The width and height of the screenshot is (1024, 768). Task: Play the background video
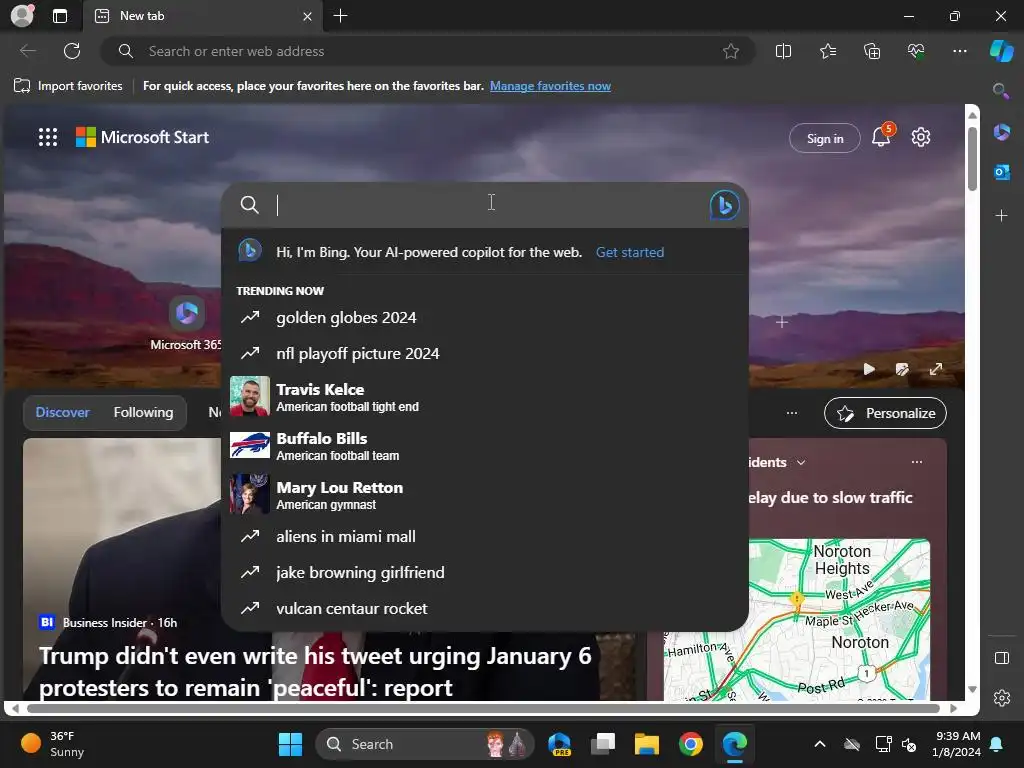pos(869,369)
